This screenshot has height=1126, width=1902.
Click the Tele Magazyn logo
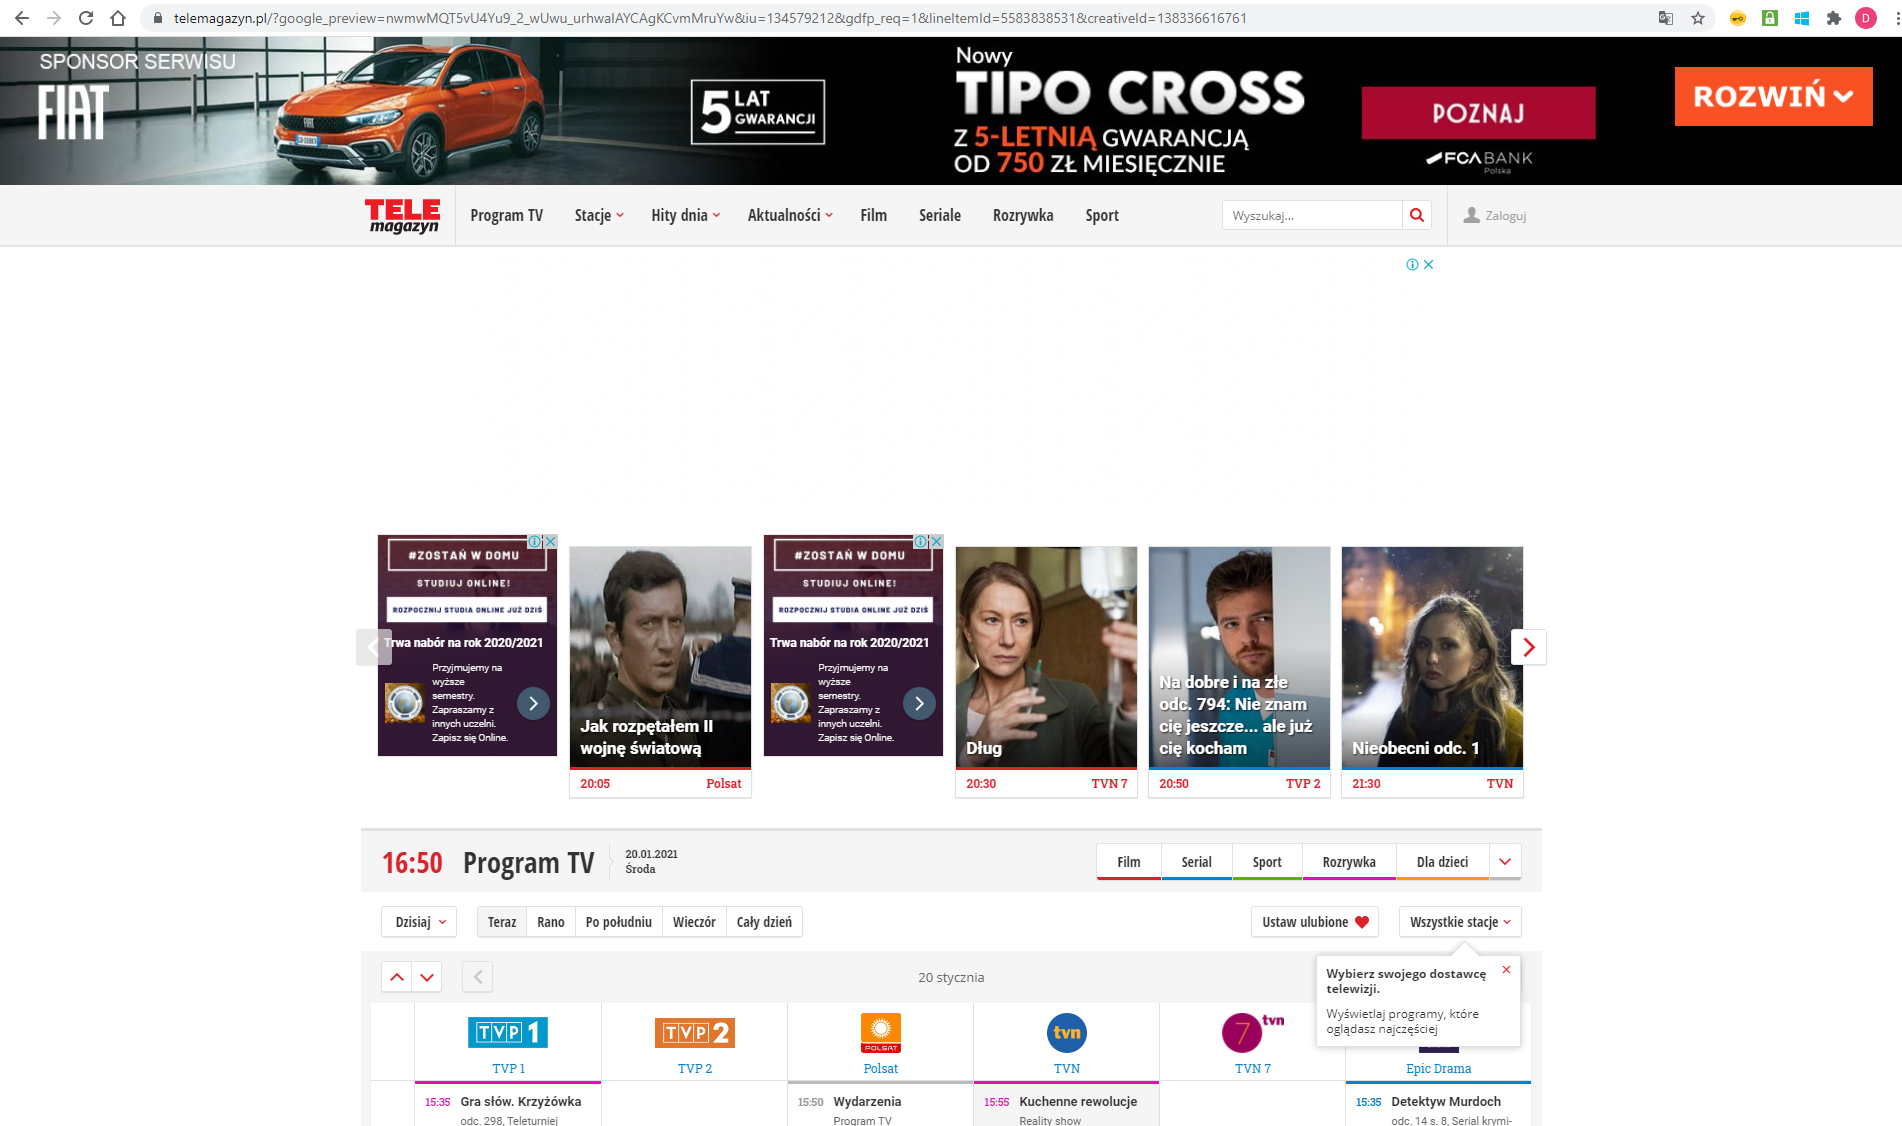coord(403,215)
